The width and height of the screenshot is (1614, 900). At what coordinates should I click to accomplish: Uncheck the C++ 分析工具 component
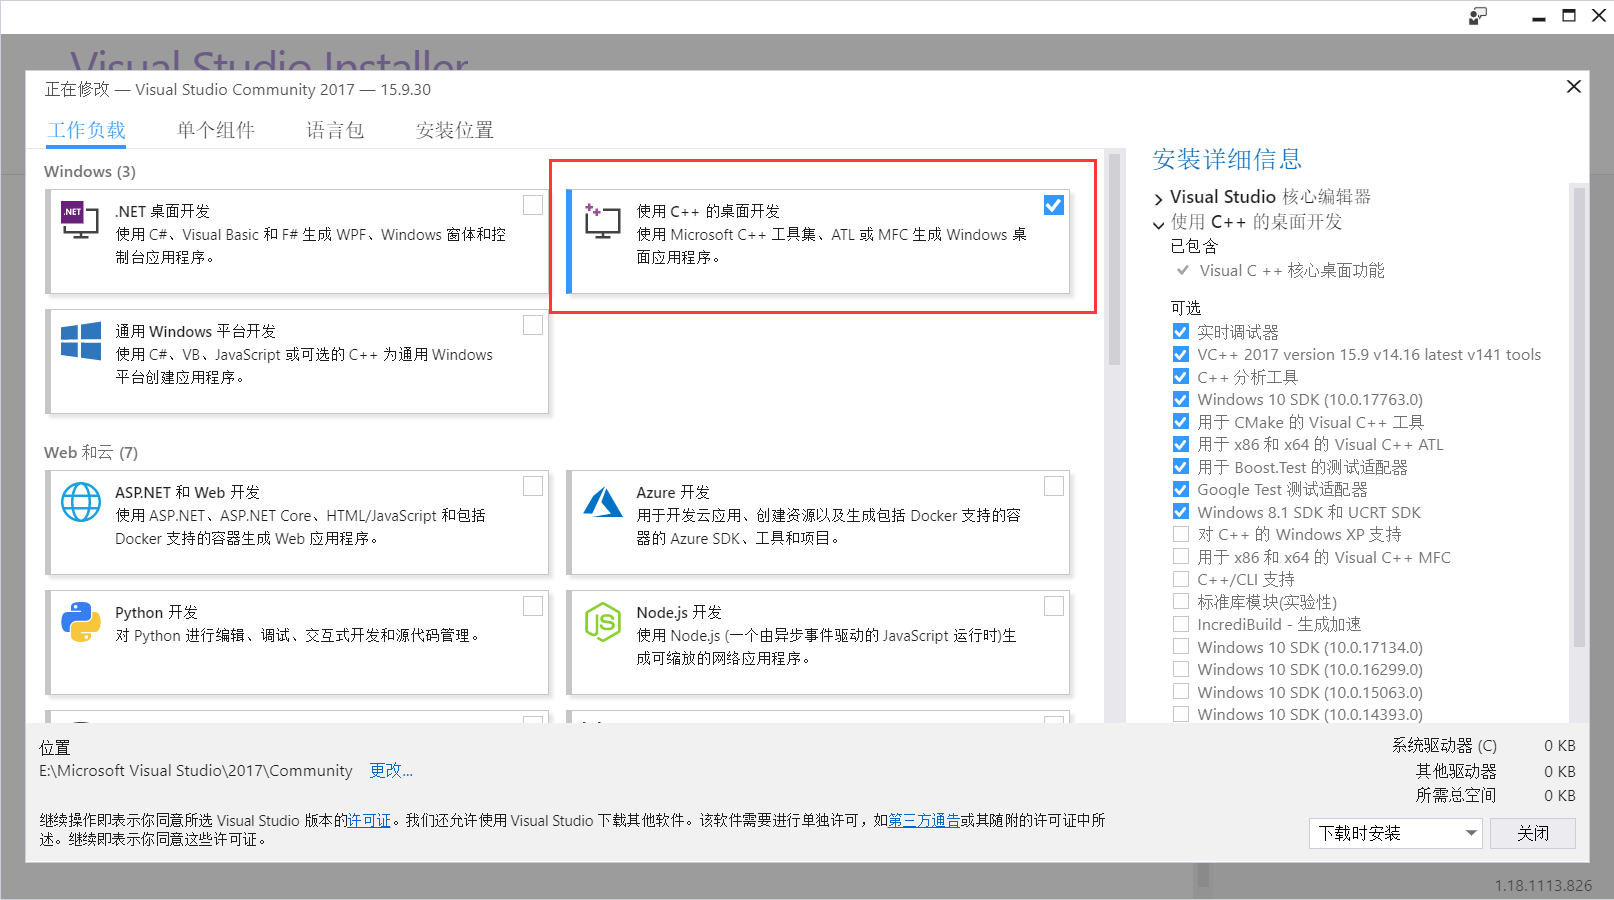[x=1181, y=377]
